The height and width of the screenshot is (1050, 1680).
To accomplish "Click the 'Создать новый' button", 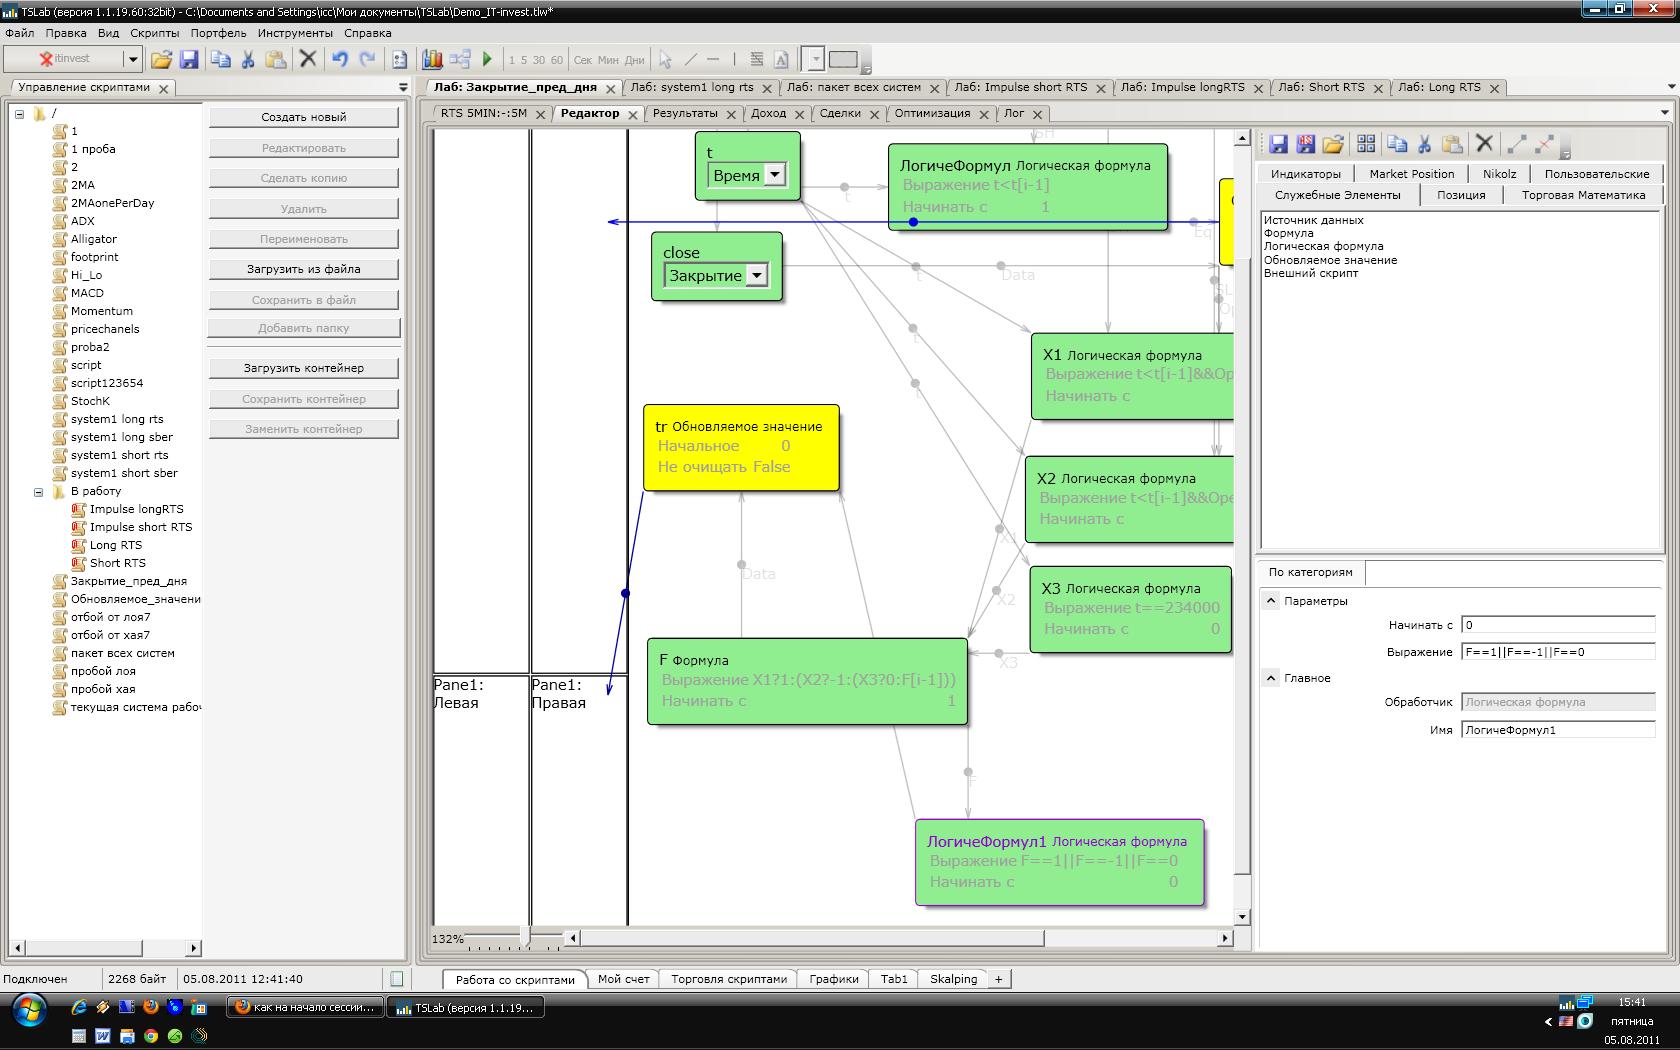I will (x=303, y=117).
